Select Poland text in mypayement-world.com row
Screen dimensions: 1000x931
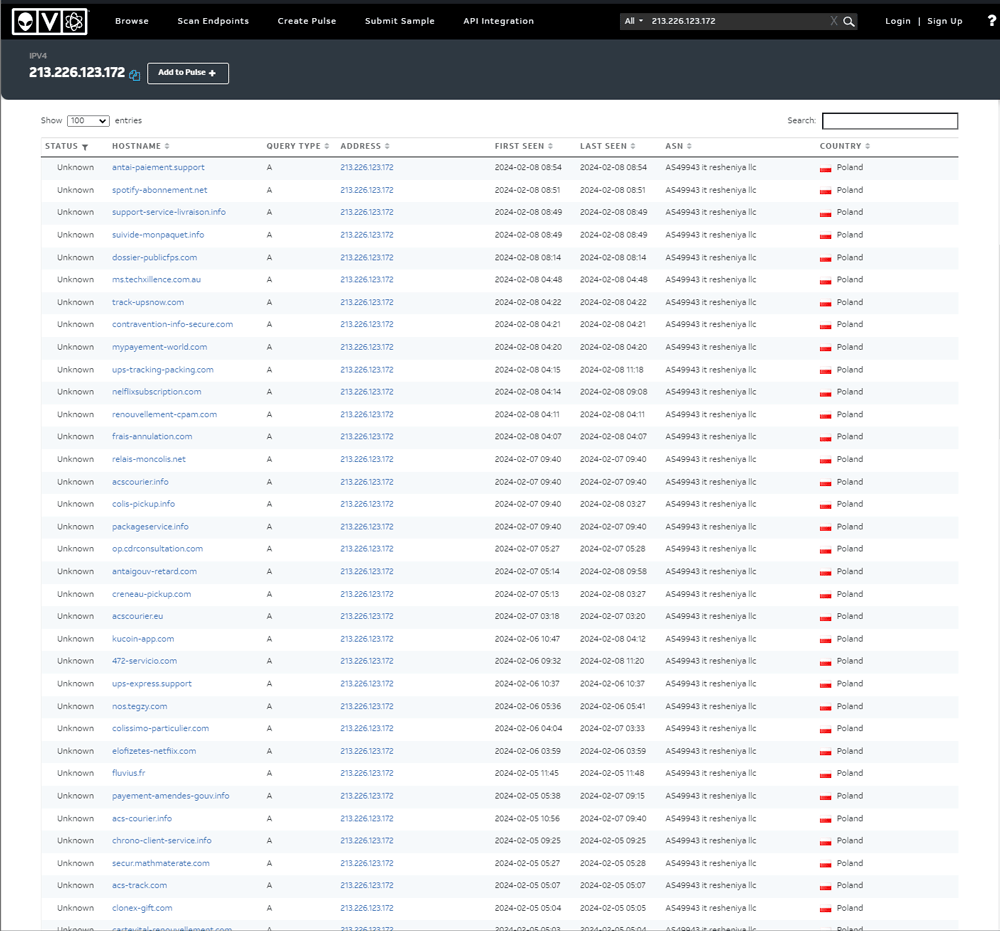849,347
